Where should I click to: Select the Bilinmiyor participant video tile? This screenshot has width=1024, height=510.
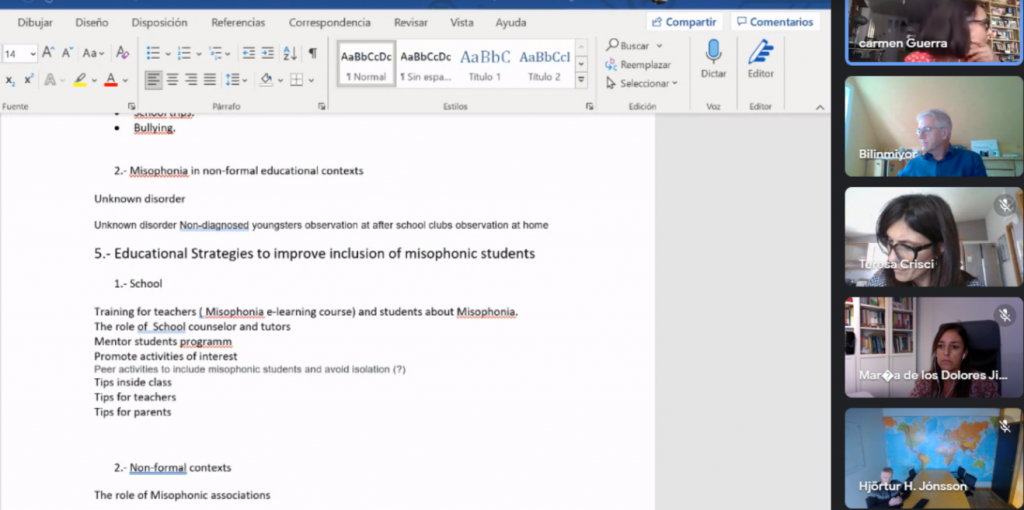(934, 126)
